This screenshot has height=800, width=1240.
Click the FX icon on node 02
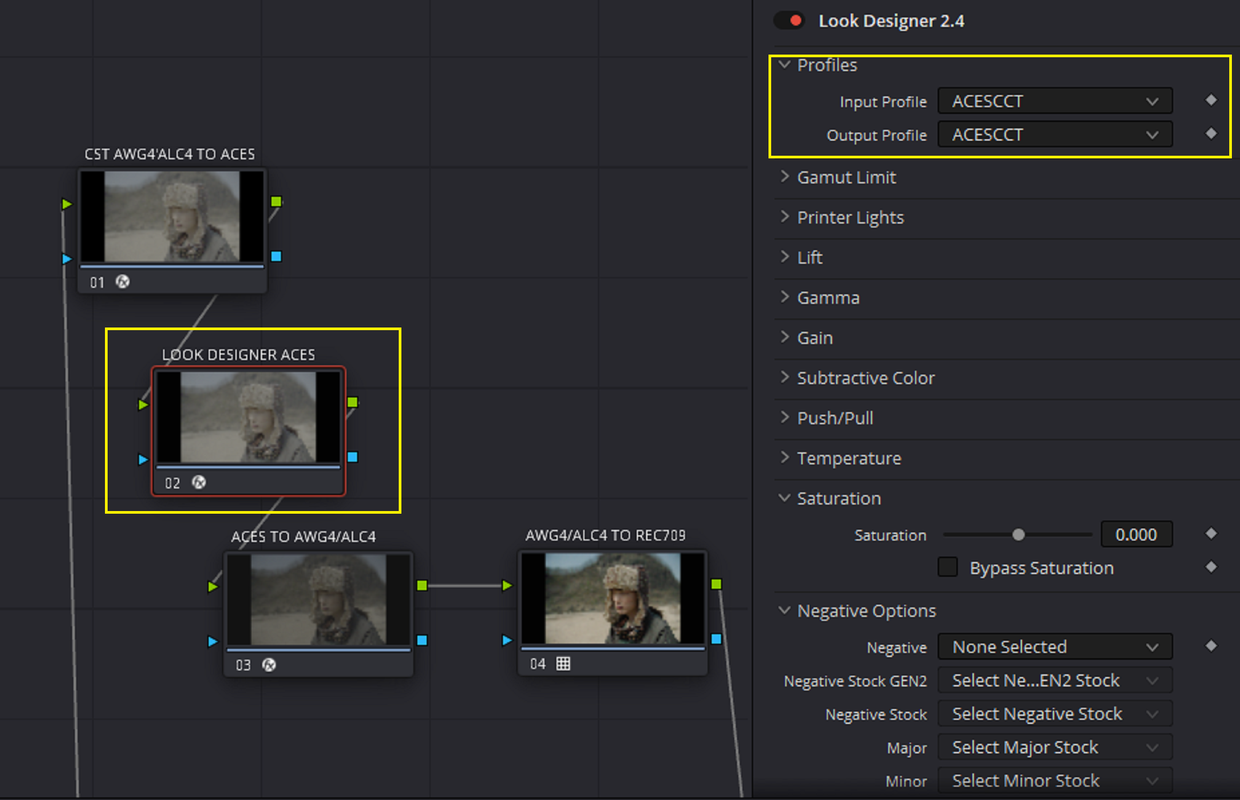(199, 483)
